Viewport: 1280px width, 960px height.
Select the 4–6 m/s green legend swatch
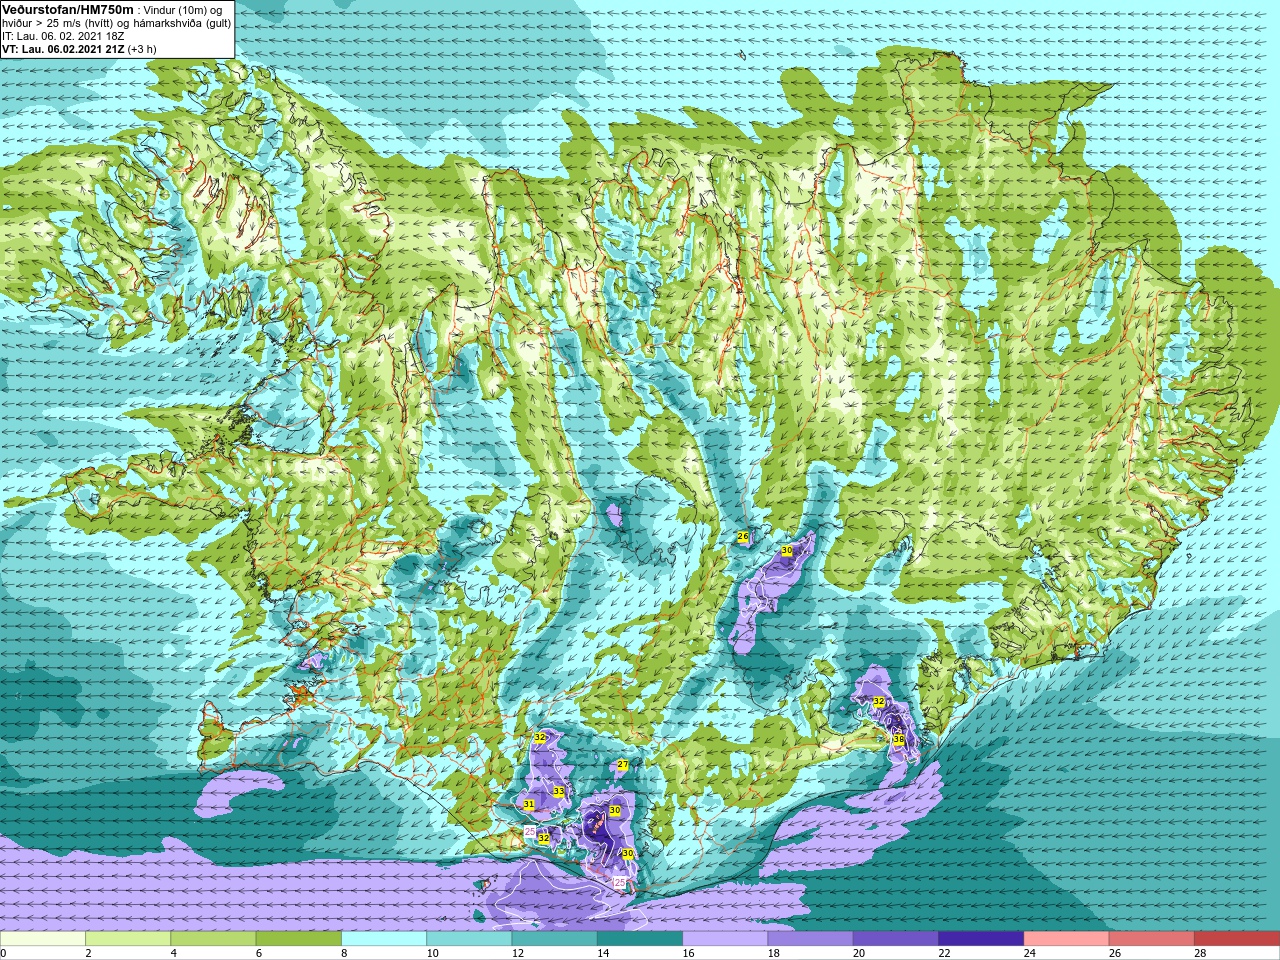[x=213, y=939]
